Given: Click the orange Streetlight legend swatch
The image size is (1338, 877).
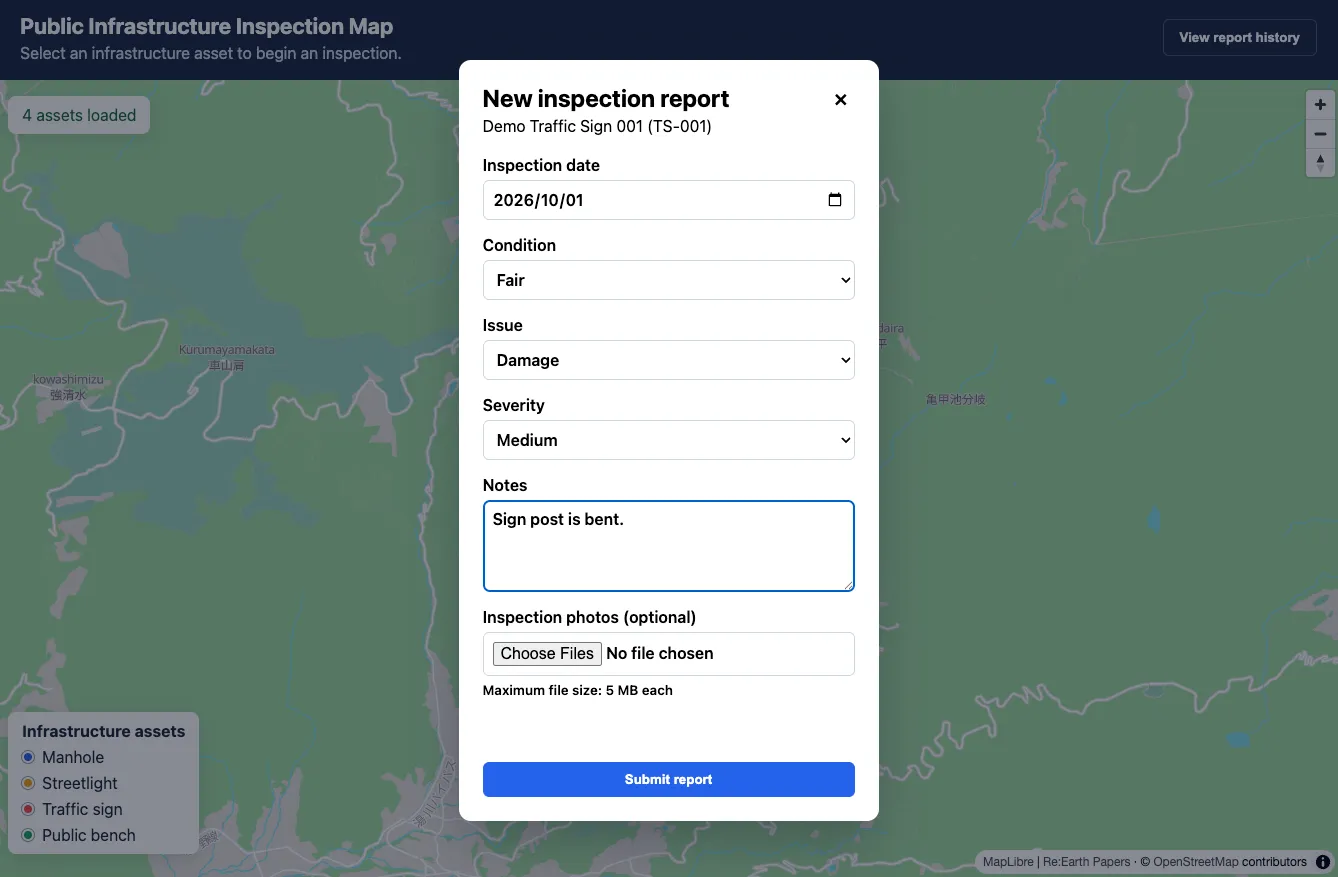Looking at the screenshot, I should tap(28, 783).
